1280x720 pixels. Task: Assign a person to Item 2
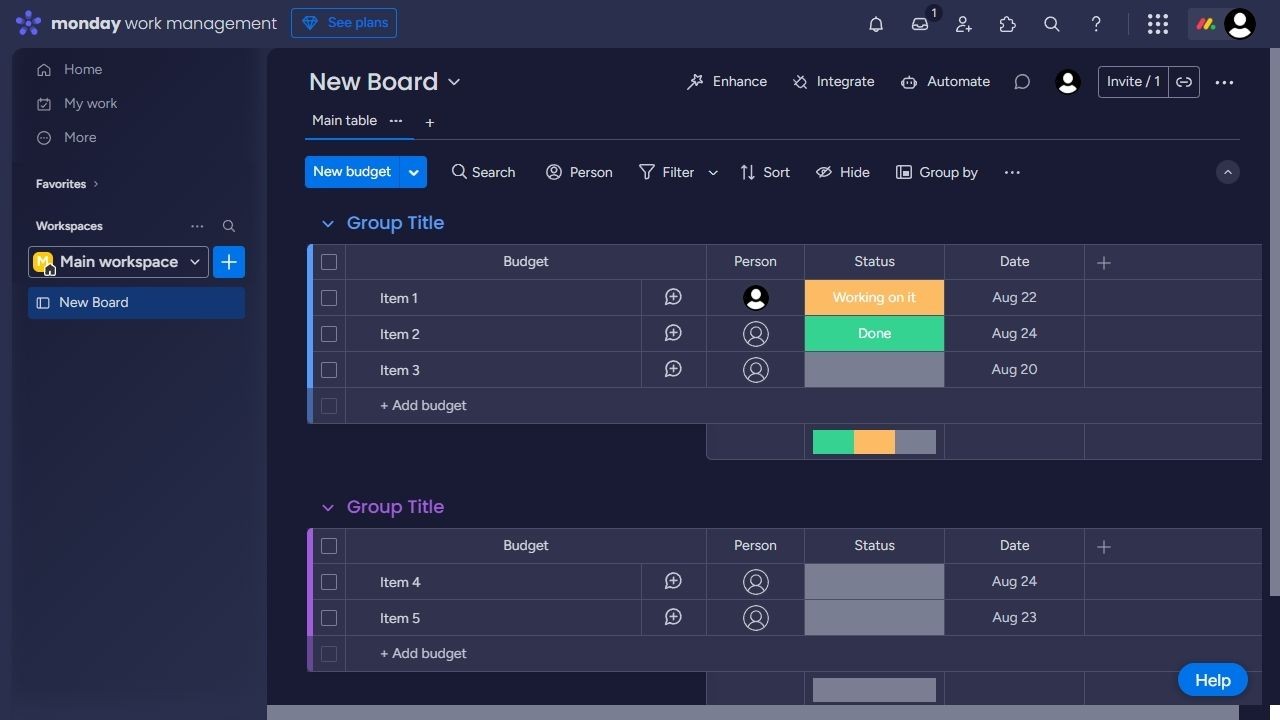coord(755,333)
